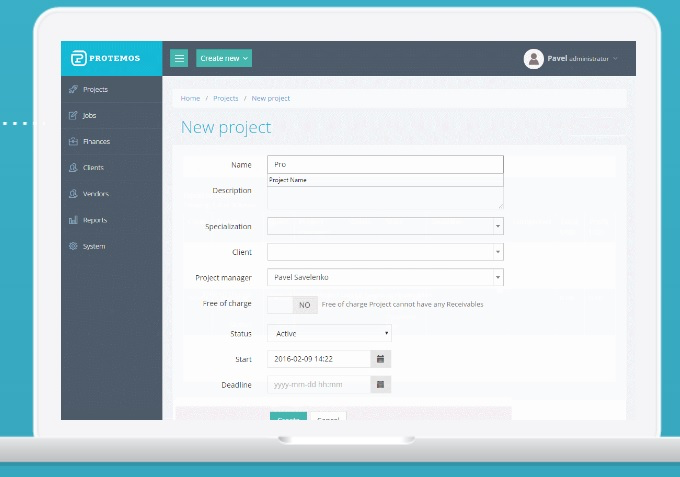Click the Jobs edit icon
680x477 pixels.
coord(73,115)
